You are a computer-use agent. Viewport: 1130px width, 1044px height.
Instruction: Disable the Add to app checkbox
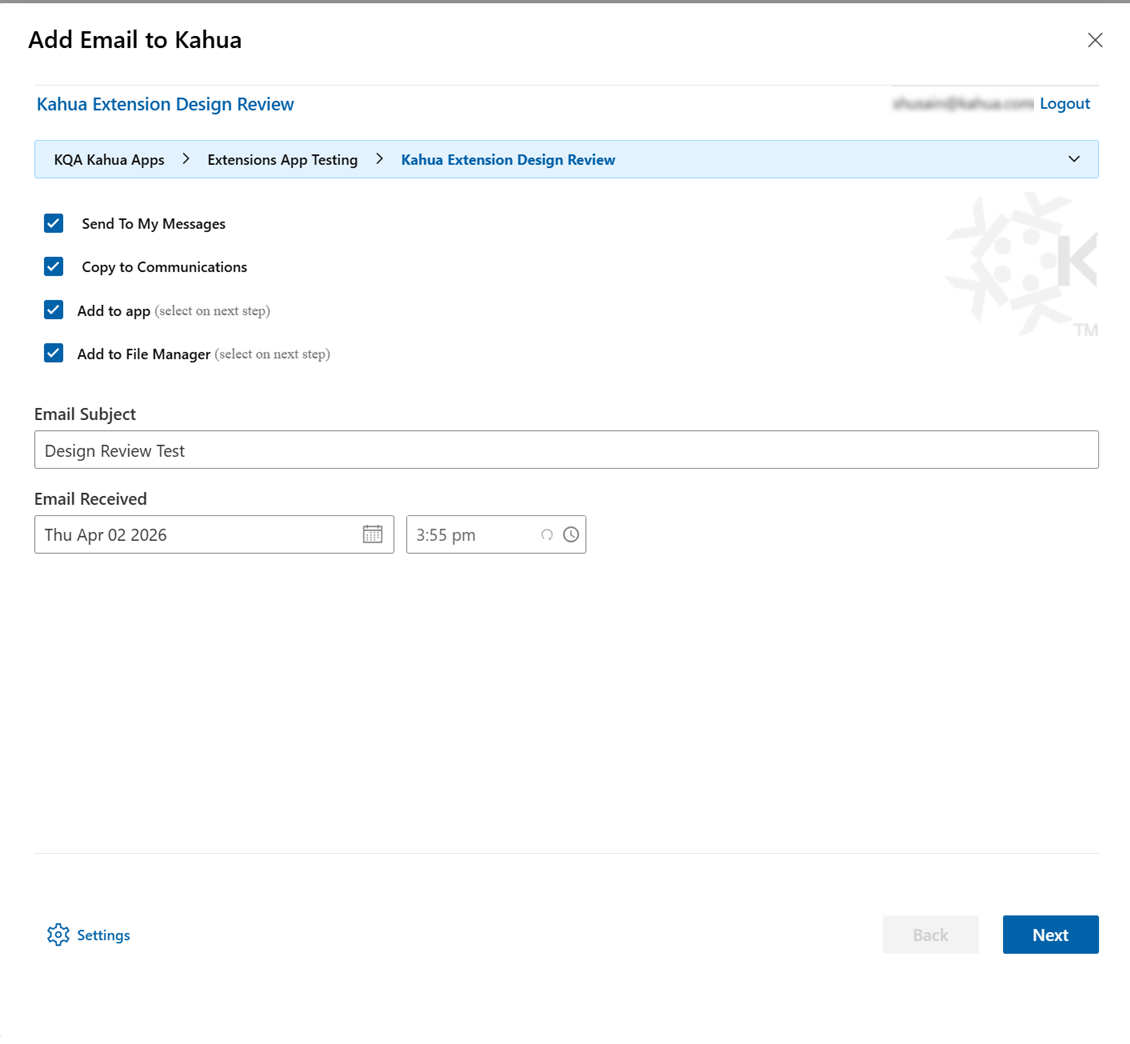coord(54,310)
